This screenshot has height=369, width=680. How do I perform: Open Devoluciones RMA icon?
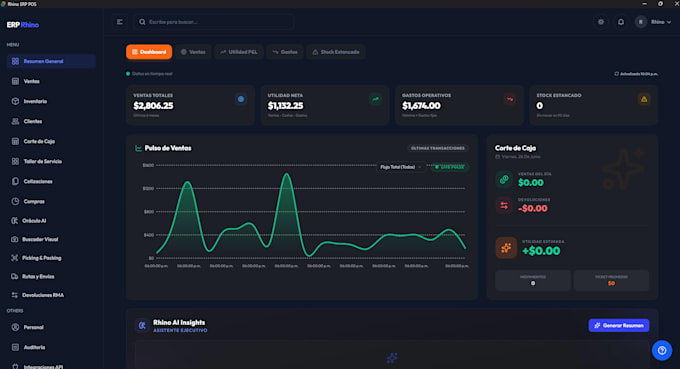(14, 295)
